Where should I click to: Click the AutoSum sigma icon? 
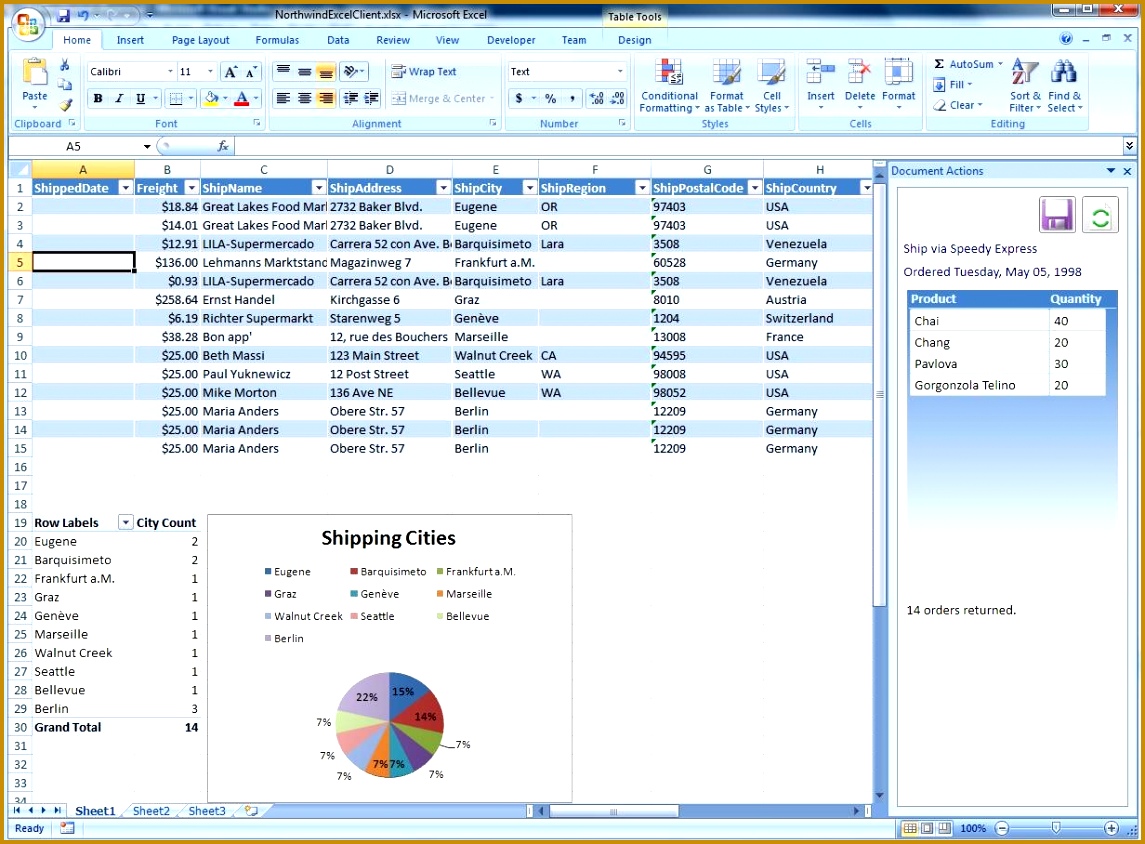pos(939,64)
